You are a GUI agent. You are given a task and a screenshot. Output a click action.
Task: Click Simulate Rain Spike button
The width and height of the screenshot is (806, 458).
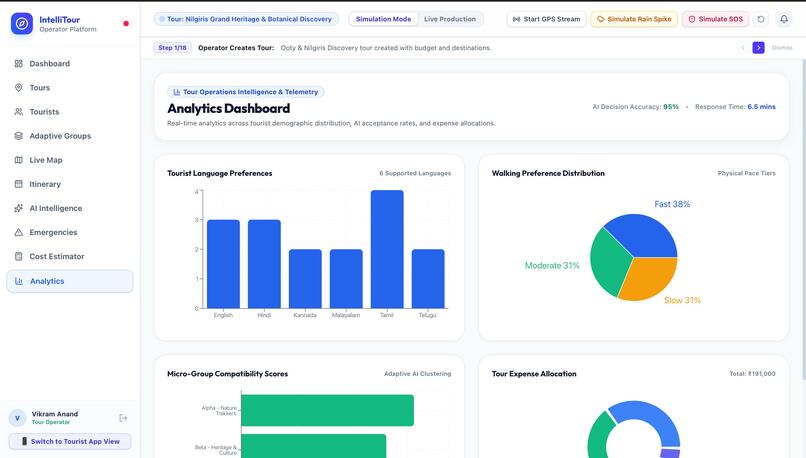coord(634,19)
